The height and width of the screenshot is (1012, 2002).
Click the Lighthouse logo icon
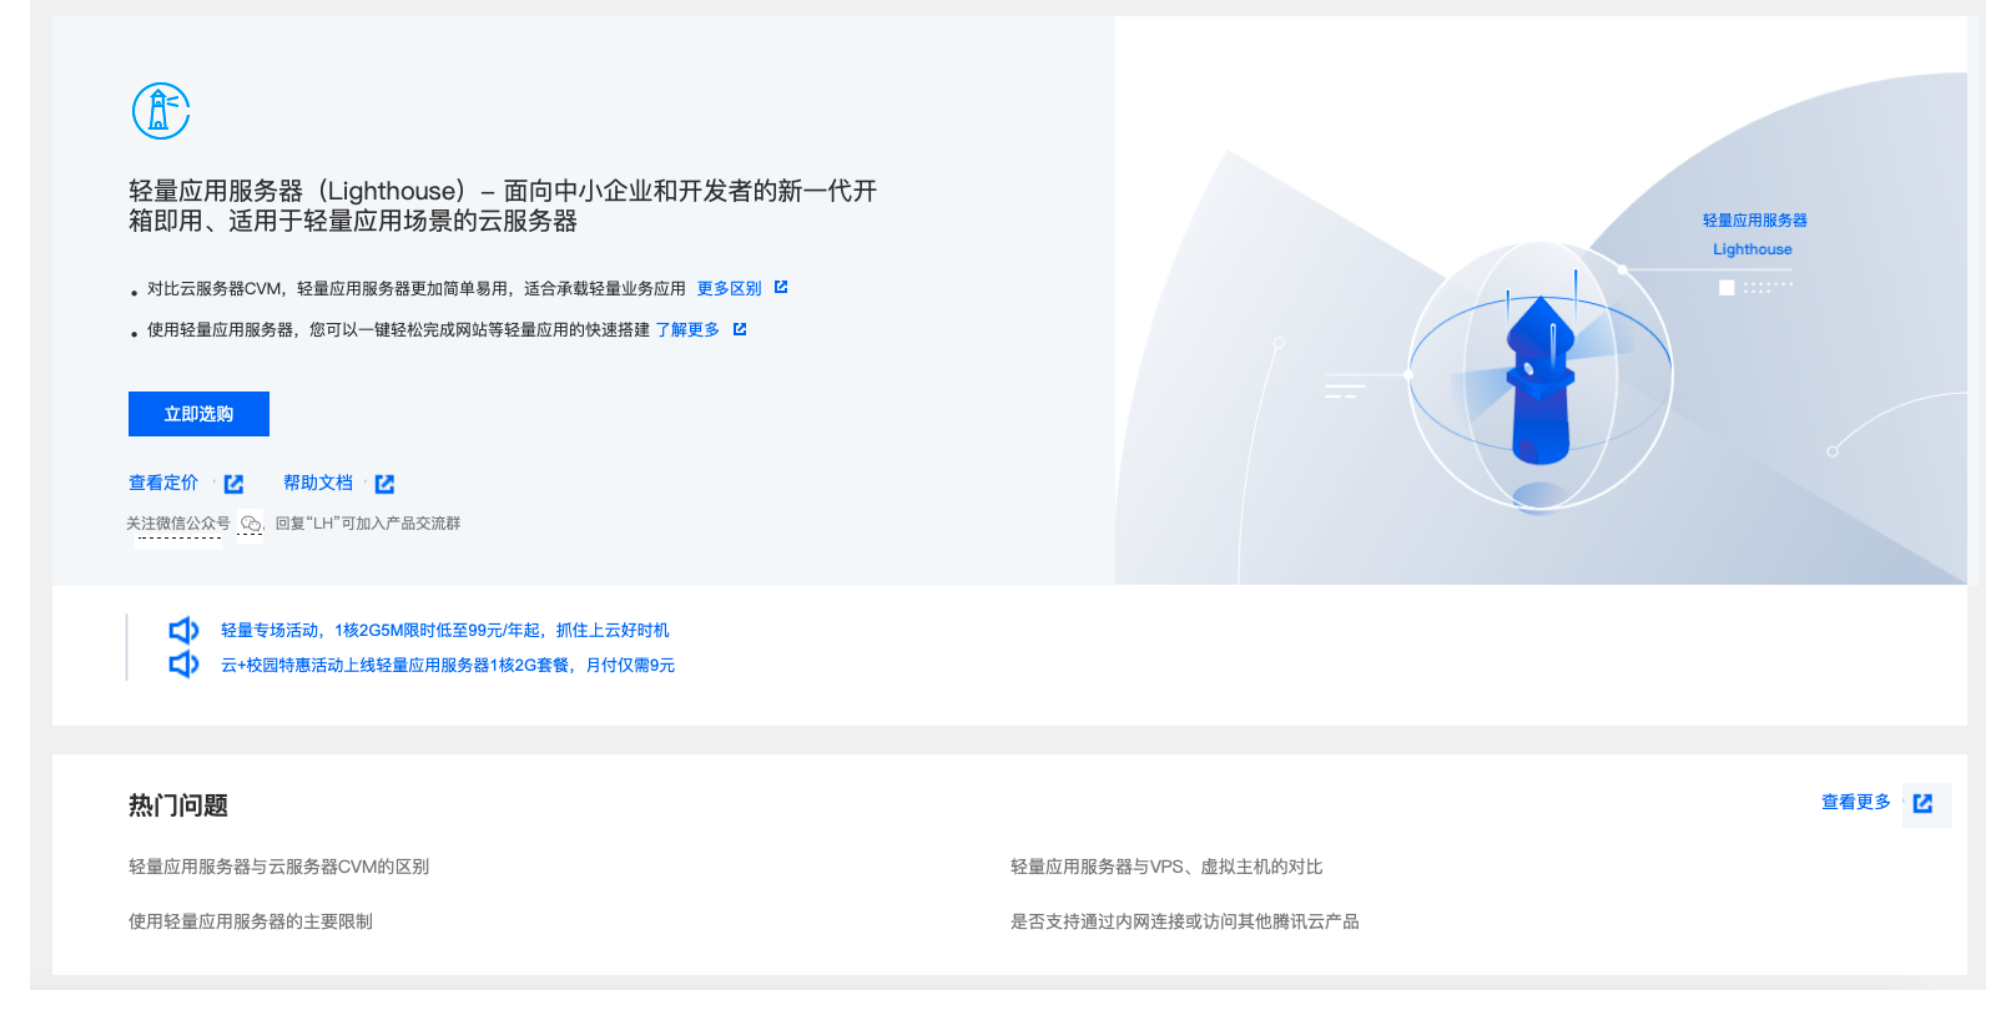click(161, 111)
